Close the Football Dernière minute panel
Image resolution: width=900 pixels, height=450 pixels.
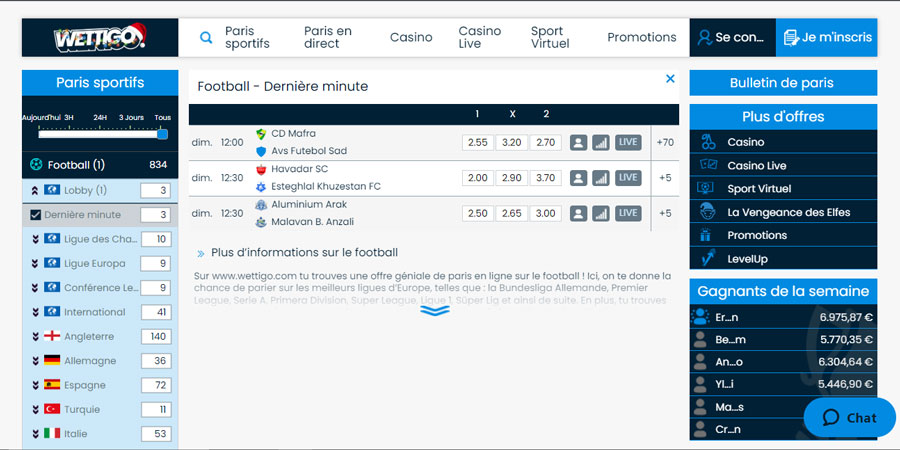[670, 79]
